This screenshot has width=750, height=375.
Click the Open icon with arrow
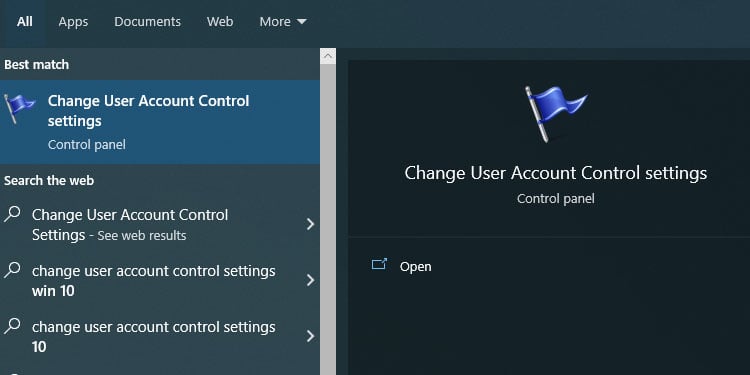379,265
